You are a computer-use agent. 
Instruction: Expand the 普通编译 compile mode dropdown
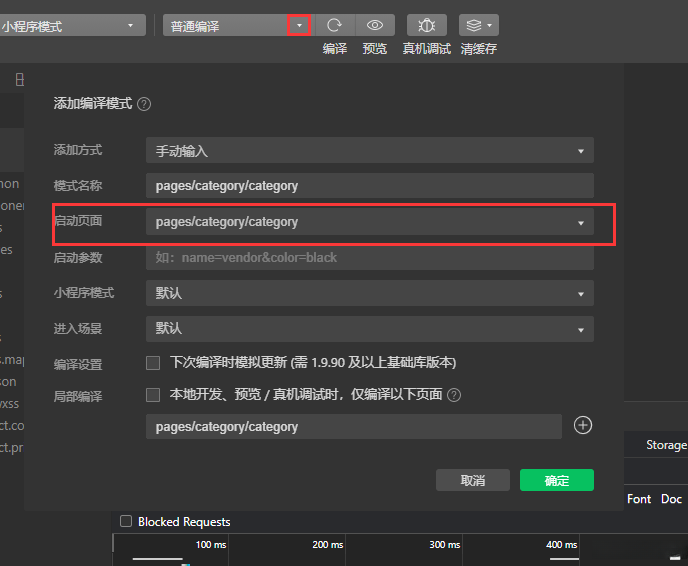pos(299,25)
